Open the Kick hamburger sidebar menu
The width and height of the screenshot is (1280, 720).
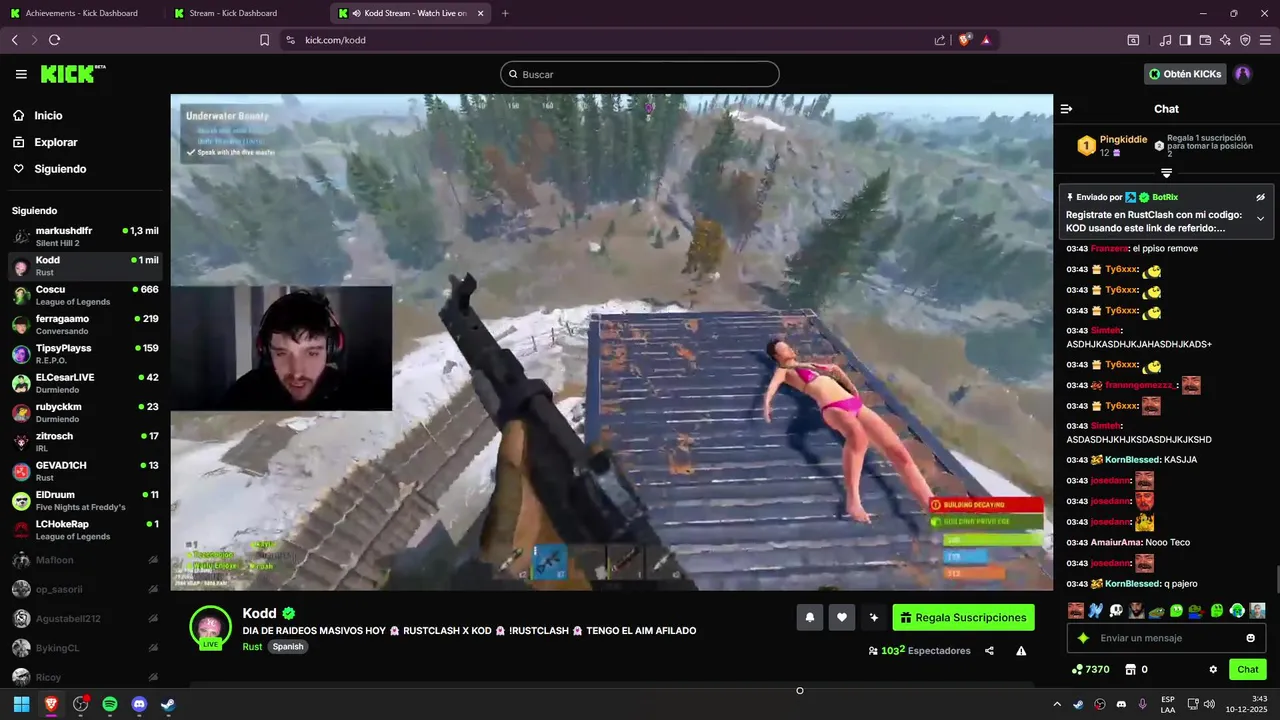21,74
